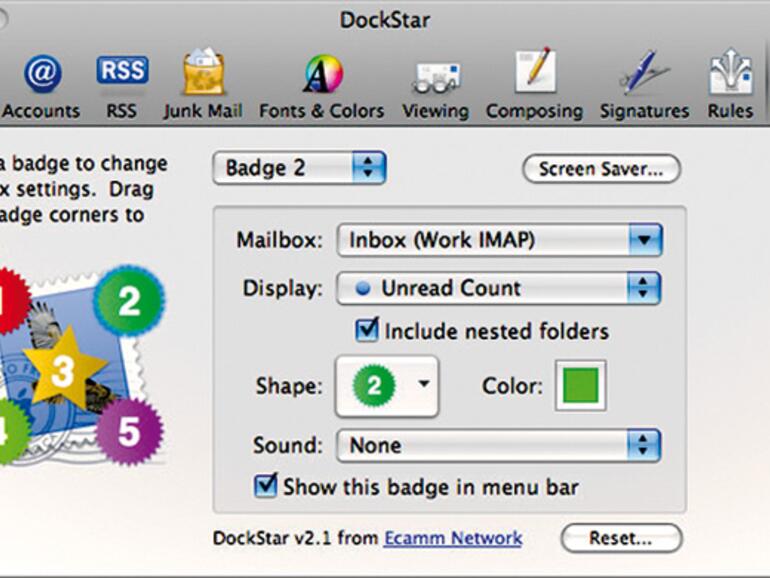The image size is (770, 578).
Task: Click the 'Display:' label
Action: point(283,288)
